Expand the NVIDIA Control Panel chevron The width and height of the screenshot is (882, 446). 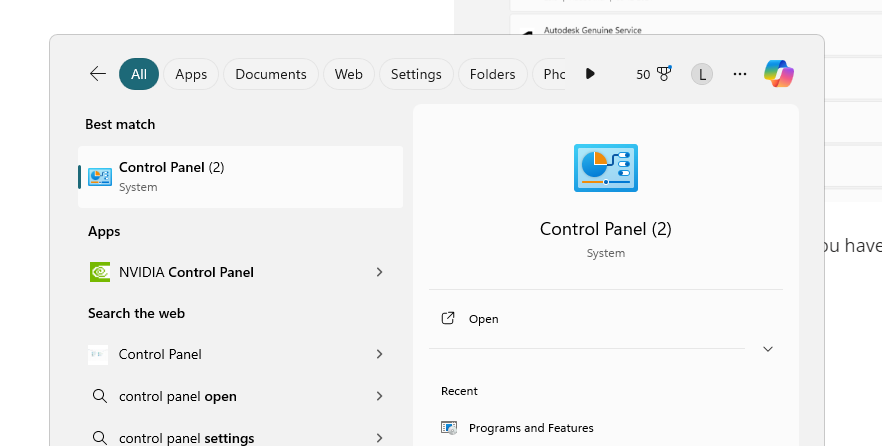click(x=380, y=272)
